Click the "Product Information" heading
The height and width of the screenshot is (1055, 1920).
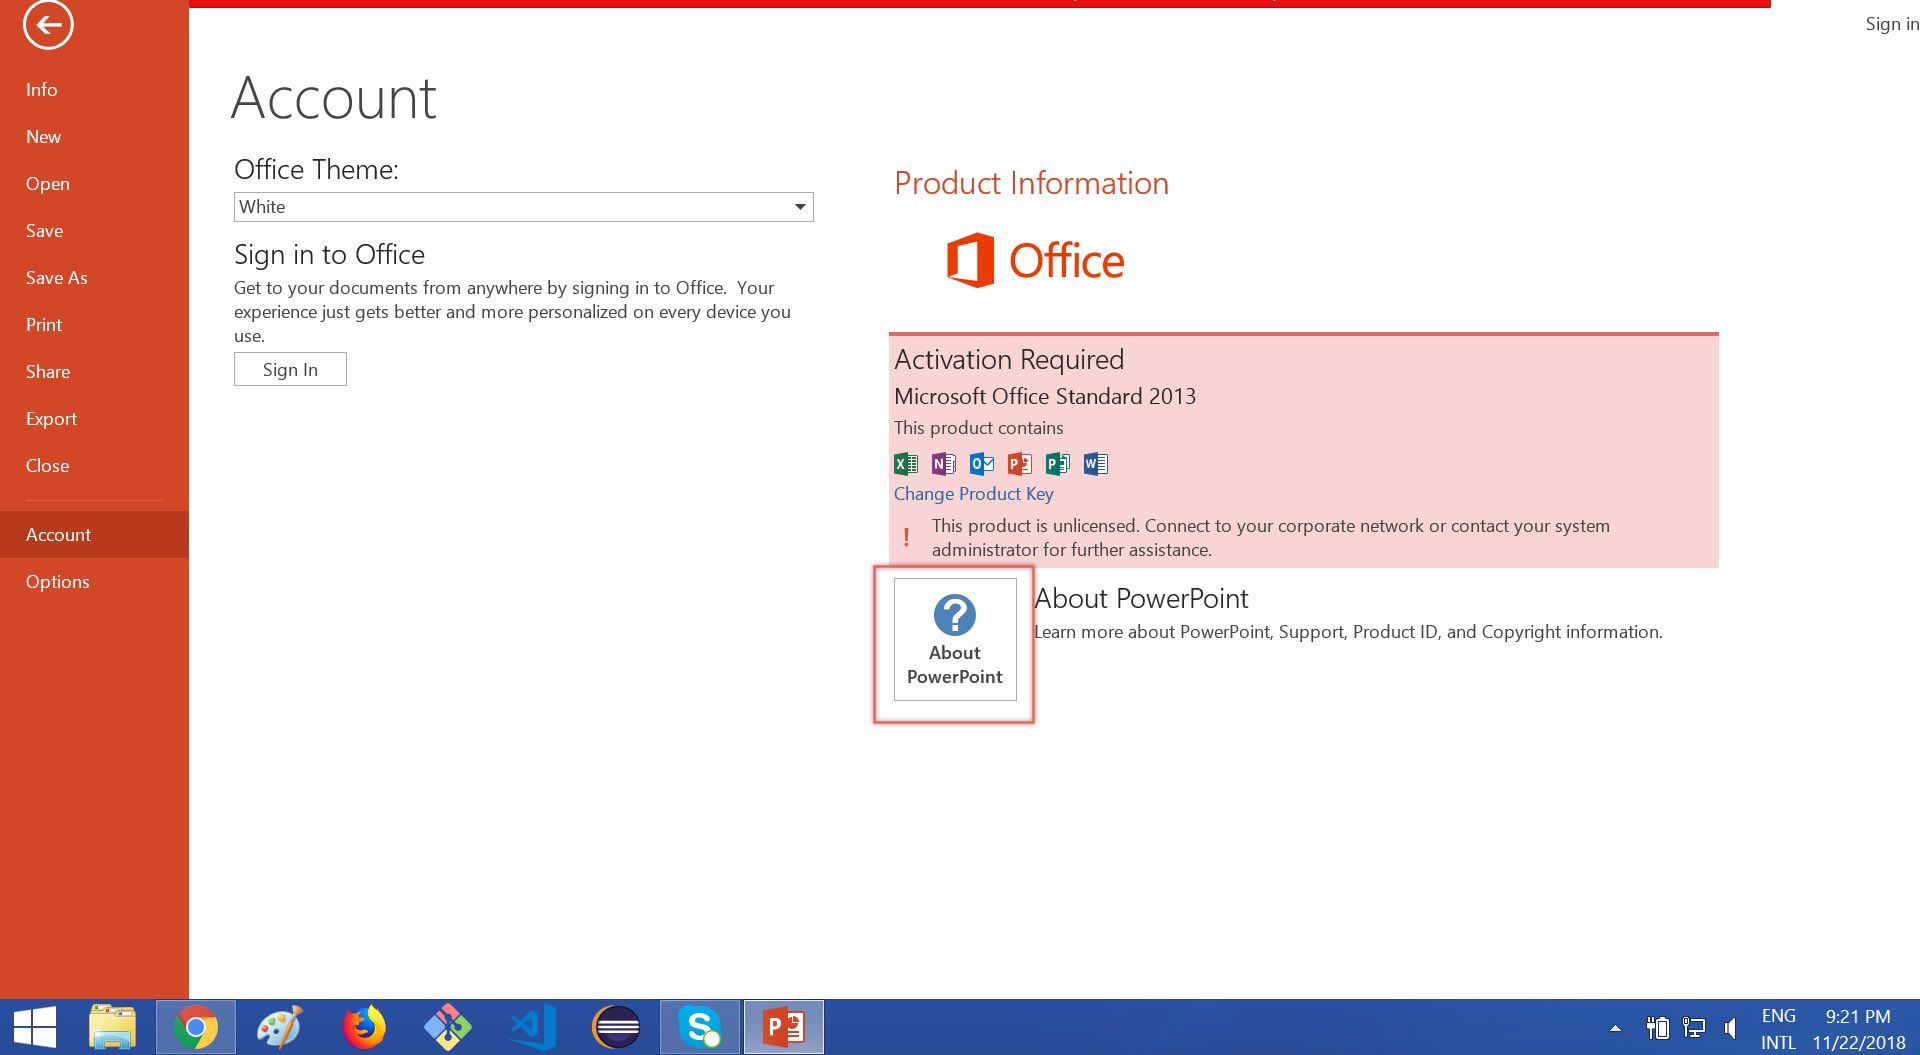pyautogui.click(x=1032, y=183)
